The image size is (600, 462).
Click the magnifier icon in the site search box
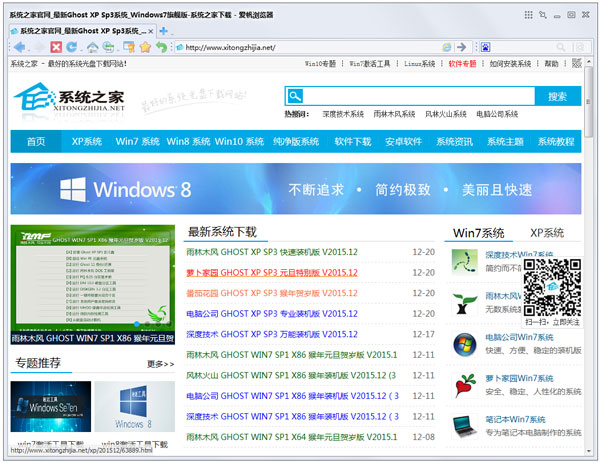pos(295,96)
